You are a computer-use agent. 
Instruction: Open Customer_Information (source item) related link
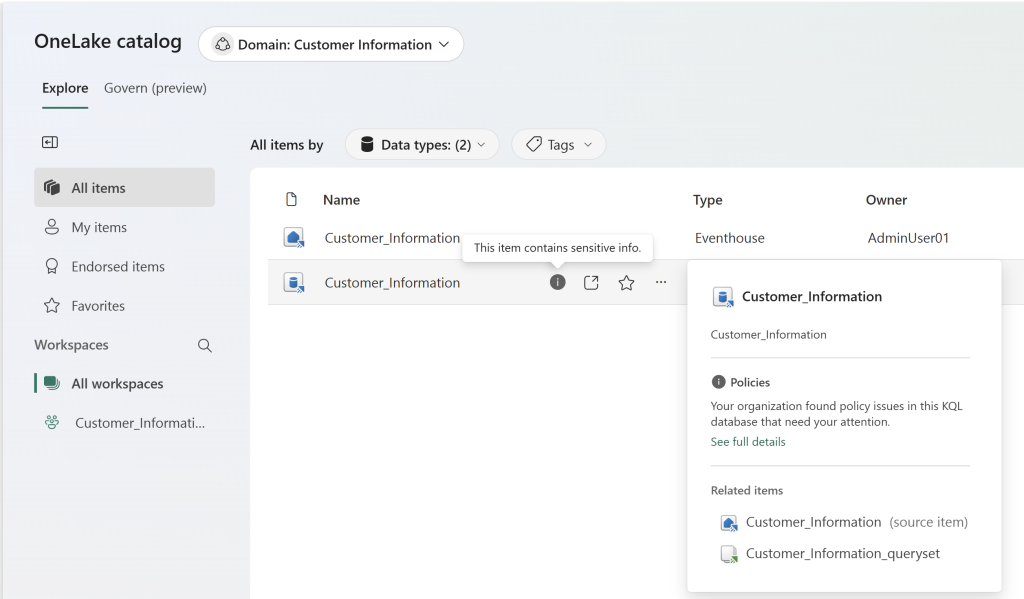857,522
